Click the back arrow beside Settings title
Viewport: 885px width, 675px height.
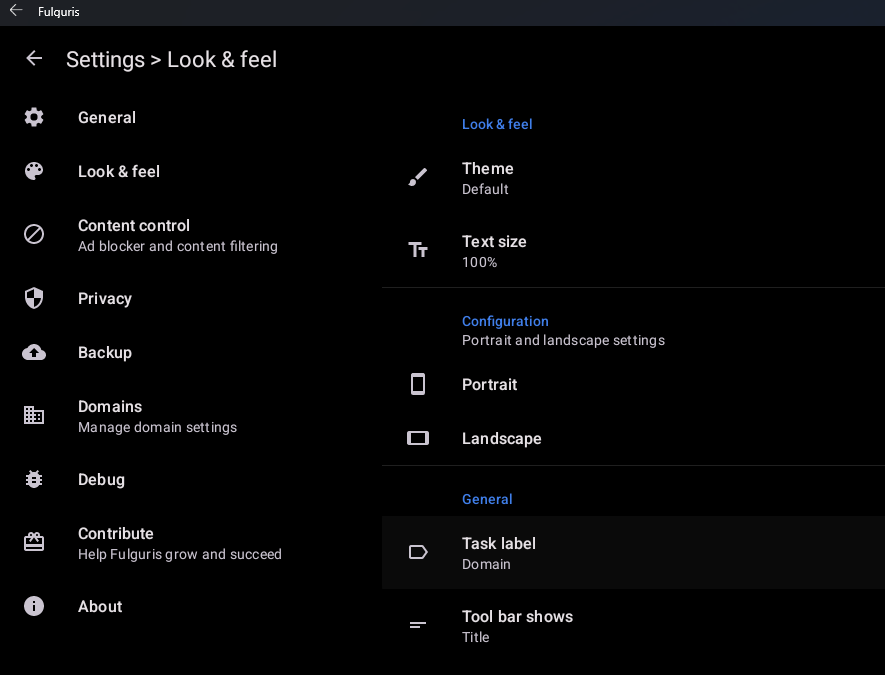point(33,58)
